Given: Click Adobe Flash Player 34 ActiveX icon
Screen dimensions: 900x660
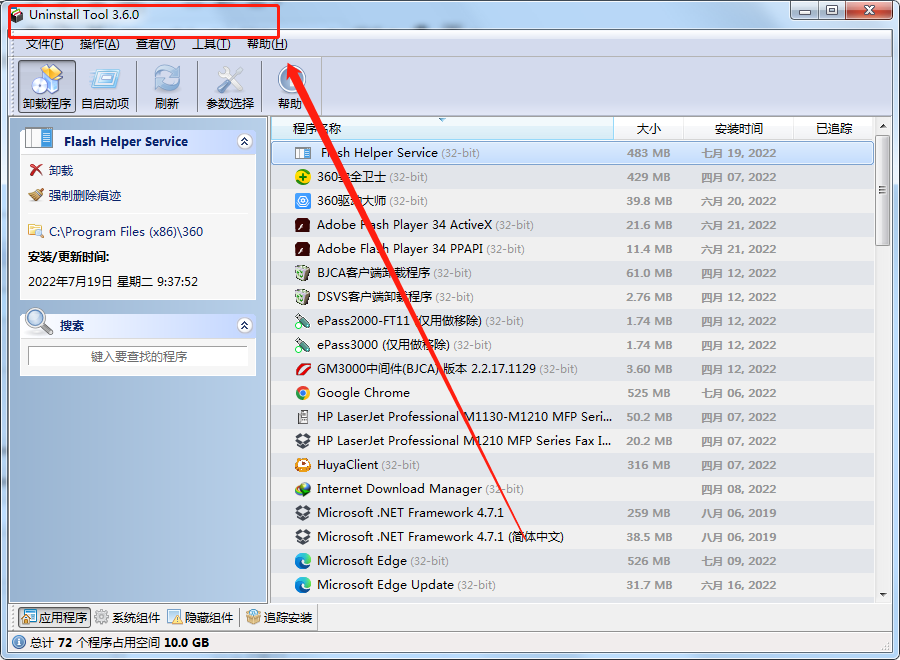Looking at the screenshot, I should [x=302, y=225].
